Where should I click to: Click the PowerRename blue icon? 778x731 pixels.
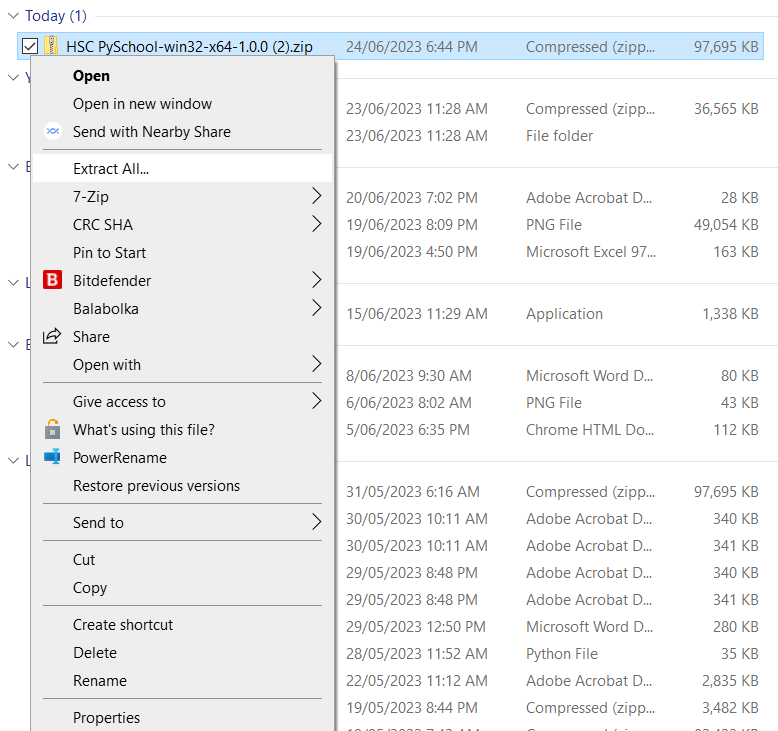coord(53,458)
